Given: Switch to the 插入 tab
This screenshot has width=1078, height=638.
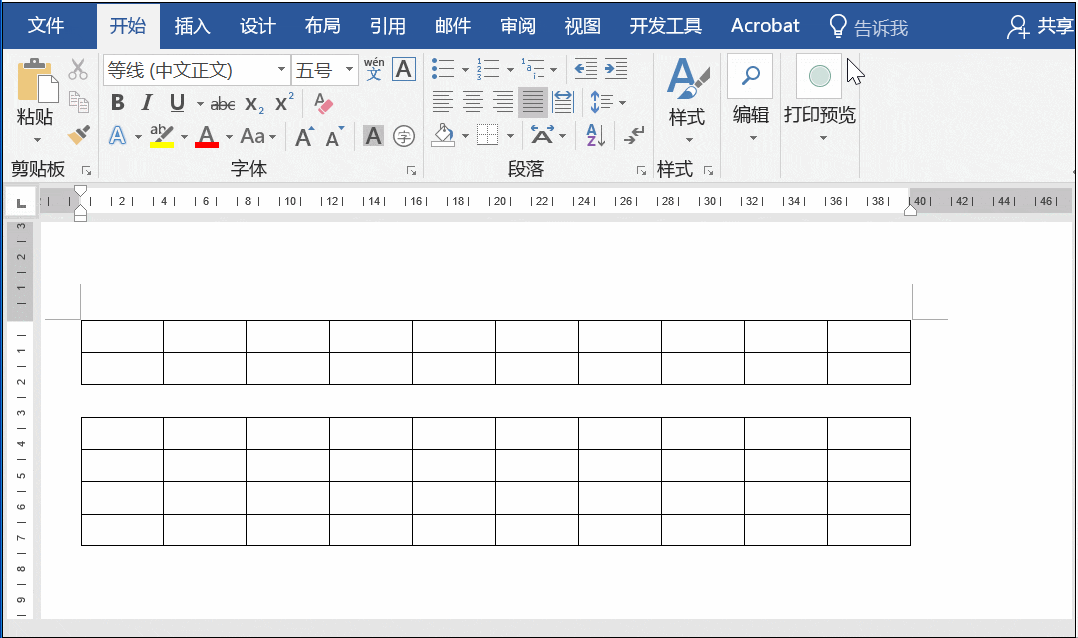Looking at the screenshot, I should pos(192,26).
